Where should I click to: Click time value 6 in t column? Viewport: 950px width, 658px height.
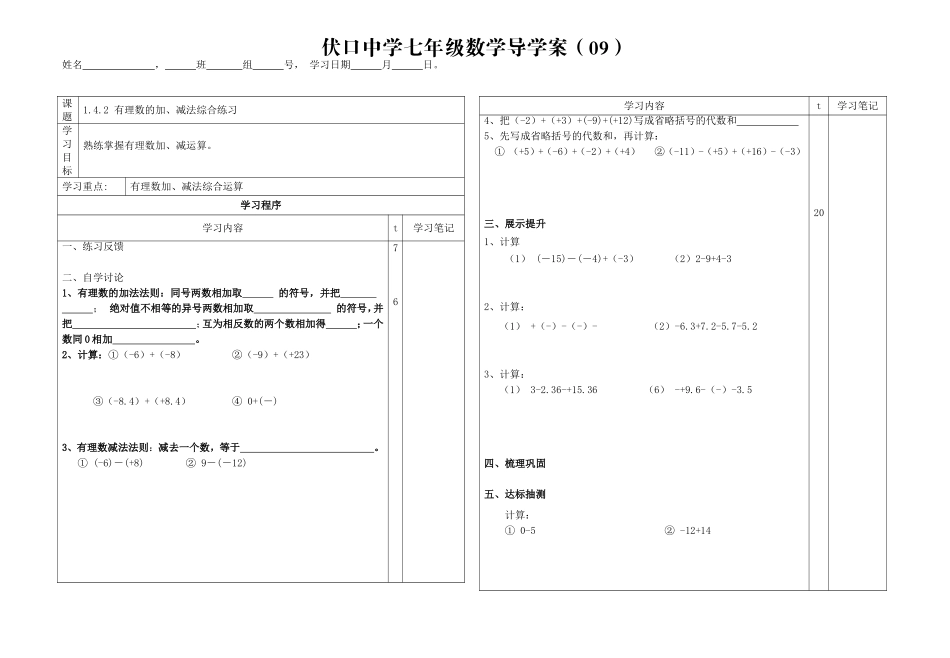396,302
